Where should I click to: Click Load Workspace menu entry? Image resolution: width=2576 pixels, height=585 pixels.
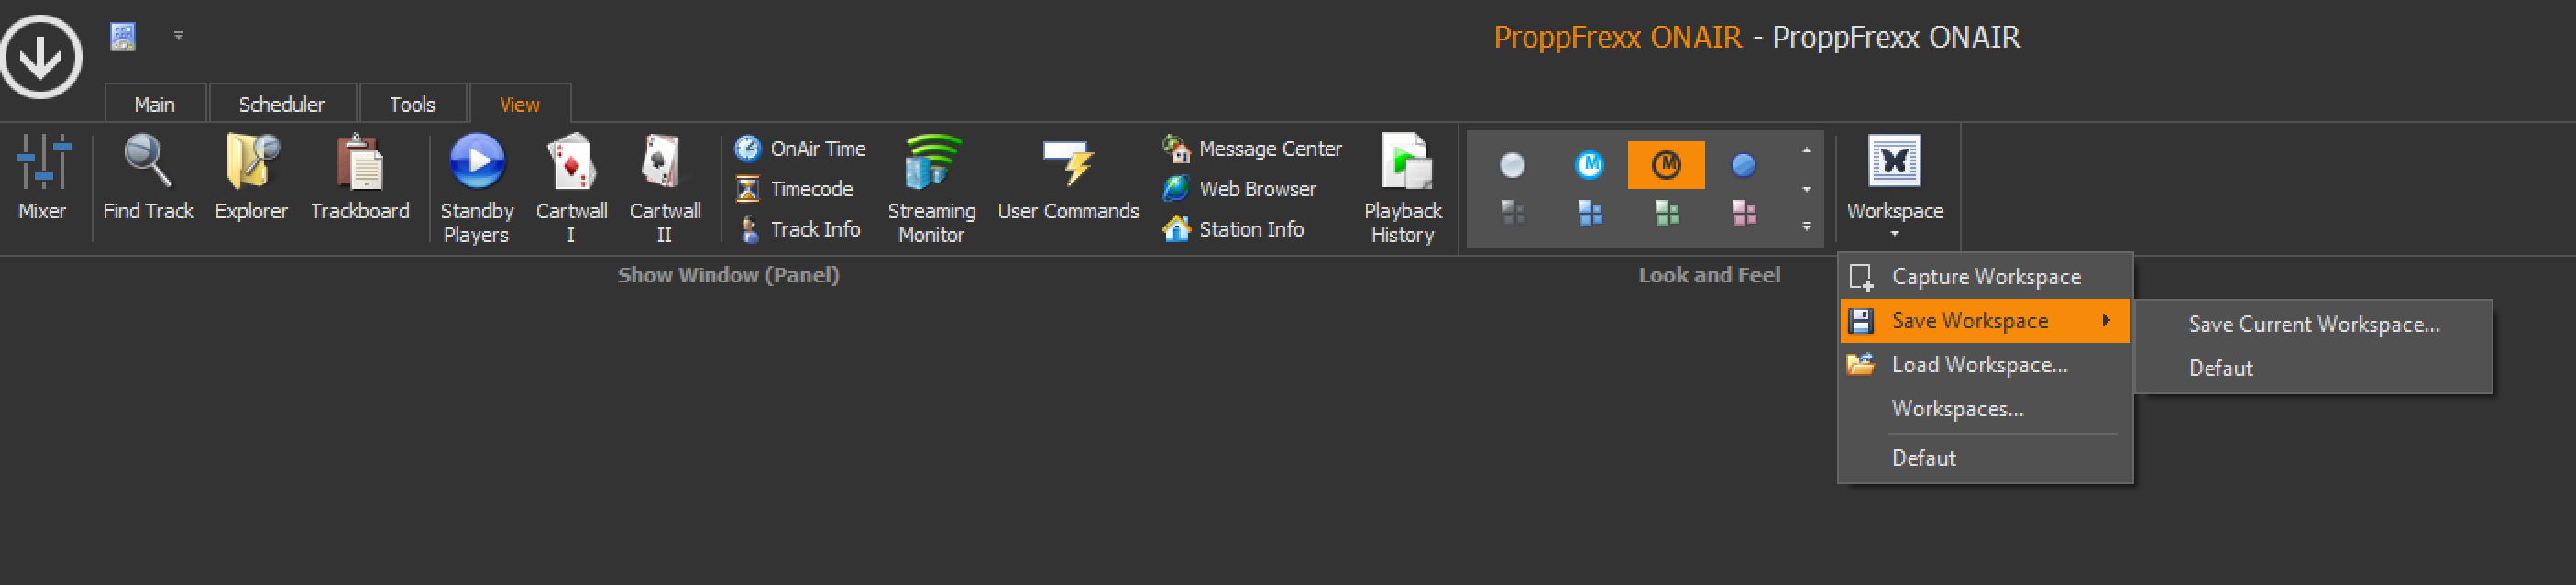[1979, 365]
